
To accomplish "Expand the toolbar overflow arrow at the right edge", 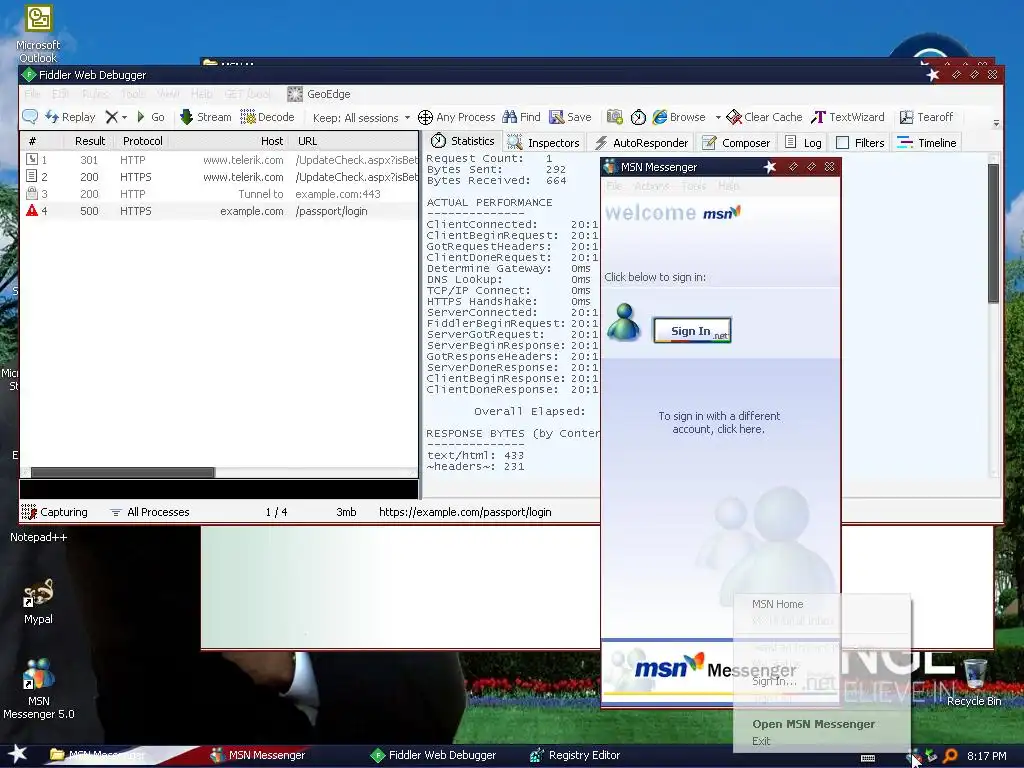I will (x=996, y=123).
